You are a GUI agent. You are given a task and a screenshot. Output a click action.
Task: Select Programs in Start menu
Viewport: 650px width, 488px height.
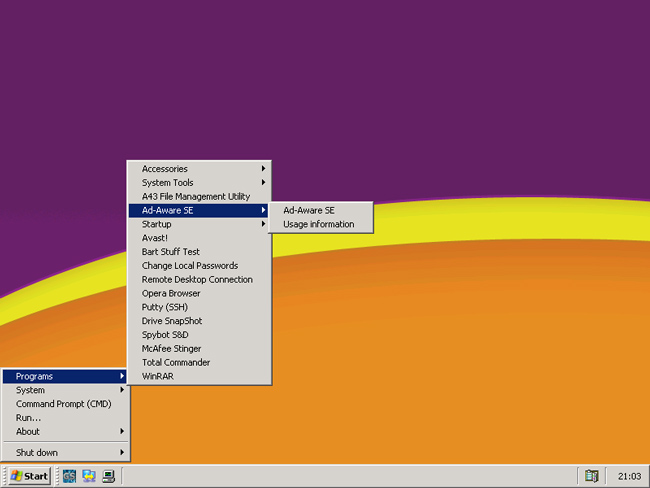(65, 376)
